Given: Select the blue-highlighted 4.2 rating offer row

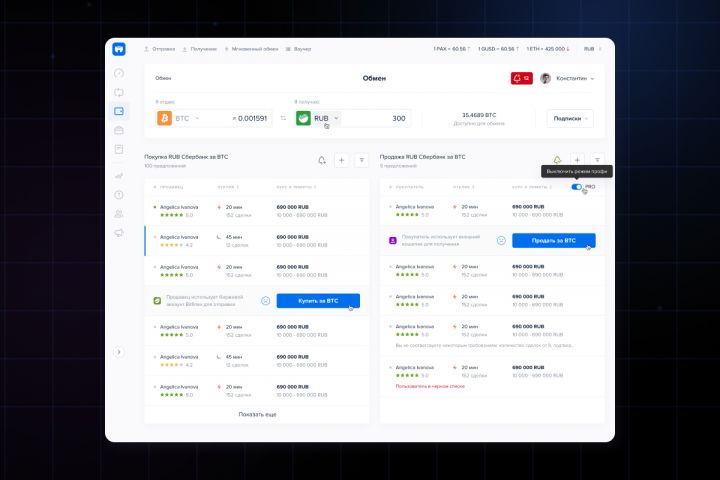Looking at the screenshot, I should [257, 241].
